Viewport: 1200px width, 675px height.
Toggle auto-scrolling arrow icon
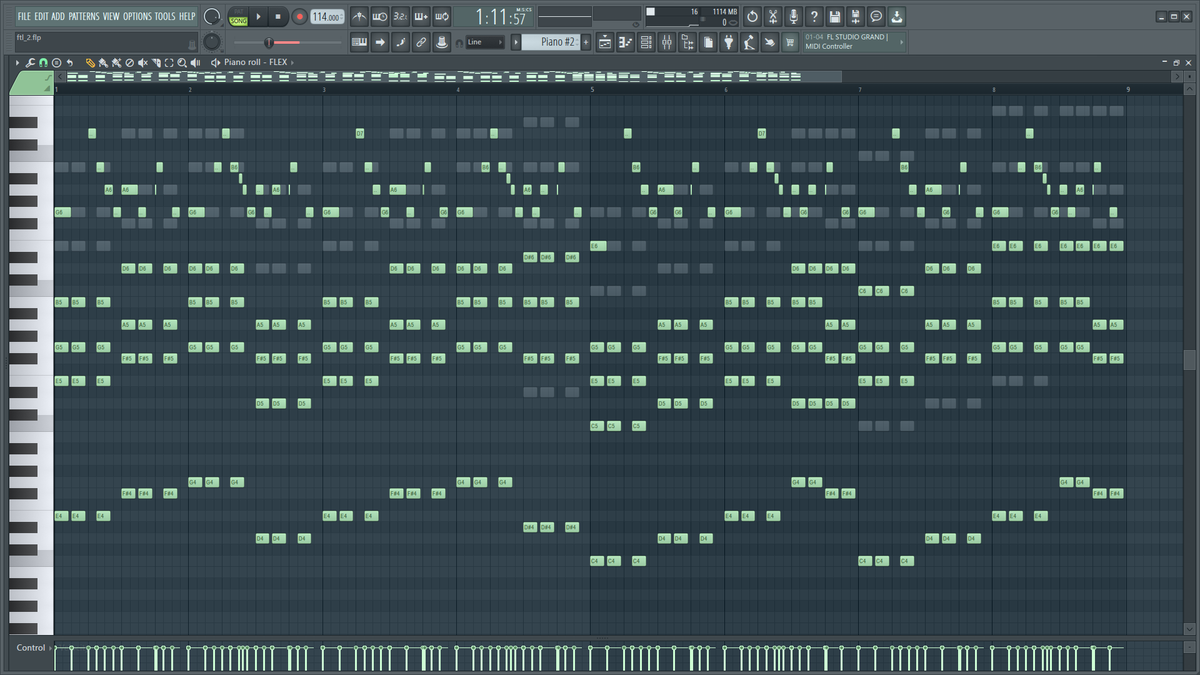pos(380,42)
